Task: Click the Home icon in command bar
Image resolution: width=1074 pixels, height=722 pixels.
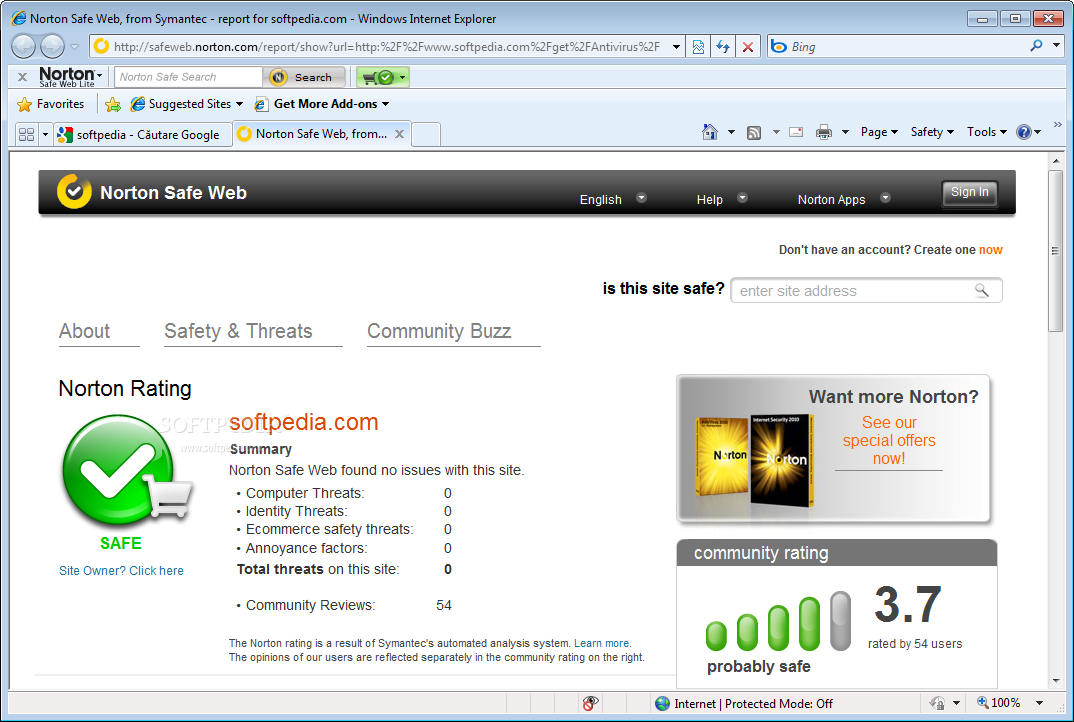Action: [x=710, y=132]
